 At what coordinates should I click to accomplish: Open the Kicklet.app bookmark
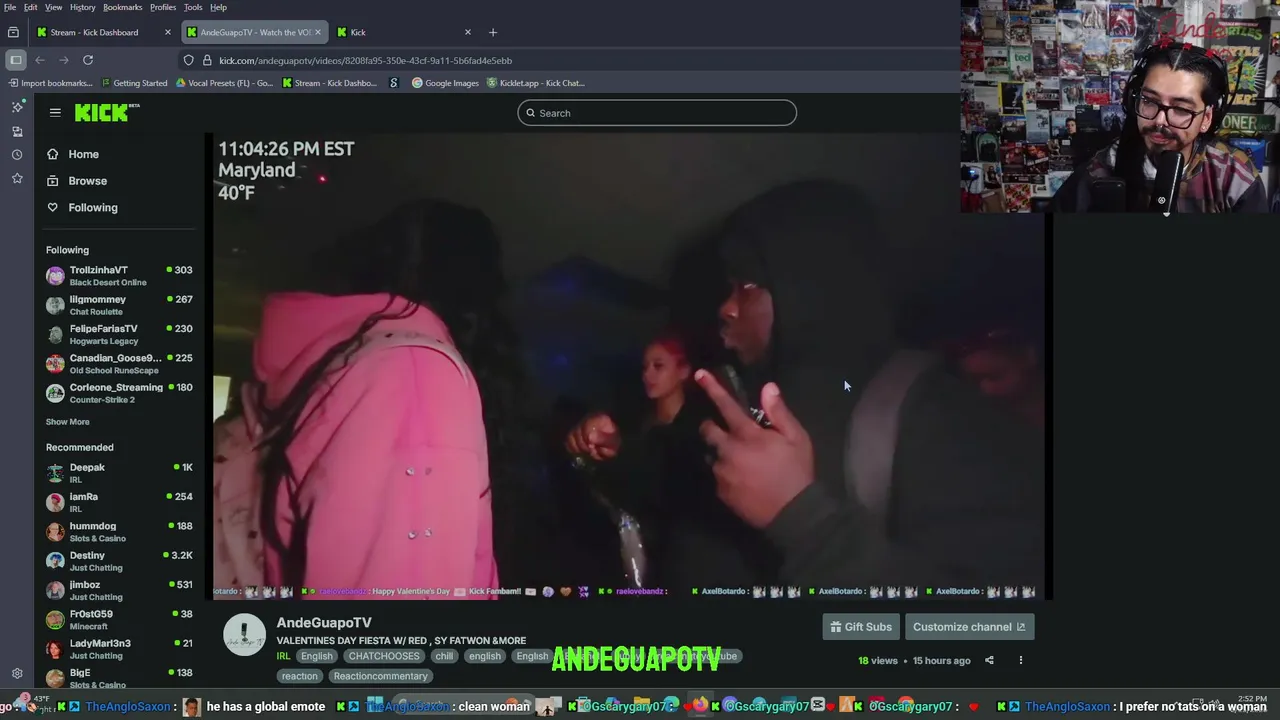535,83
